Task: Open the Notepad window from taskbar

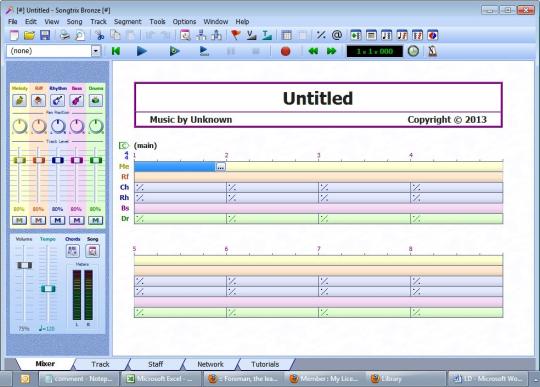Action: tap(79, 379)
